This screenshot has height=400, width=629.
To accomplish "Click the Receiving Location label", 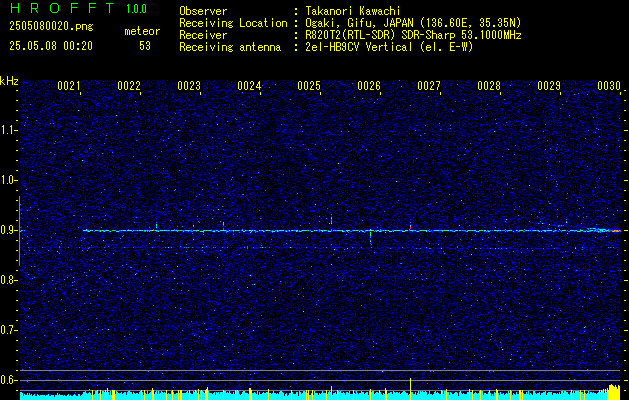I will tap(233, 23).
